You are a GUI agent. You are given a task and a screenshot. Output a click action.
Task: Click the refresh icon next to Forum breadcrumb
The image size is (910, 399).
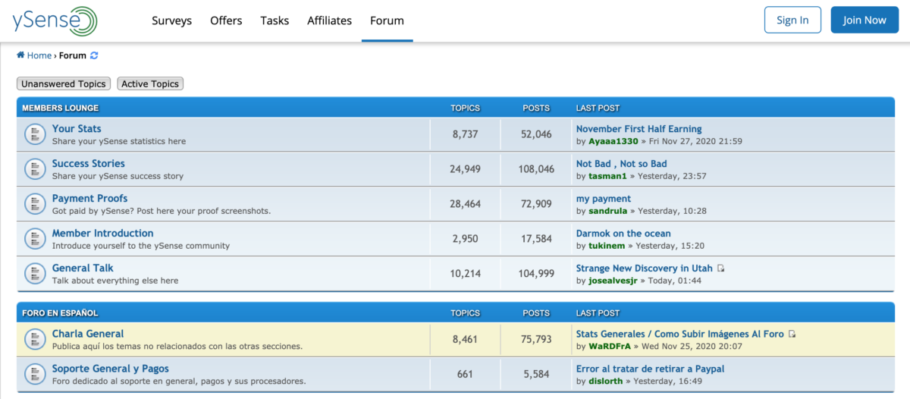(x=94, y=56)
